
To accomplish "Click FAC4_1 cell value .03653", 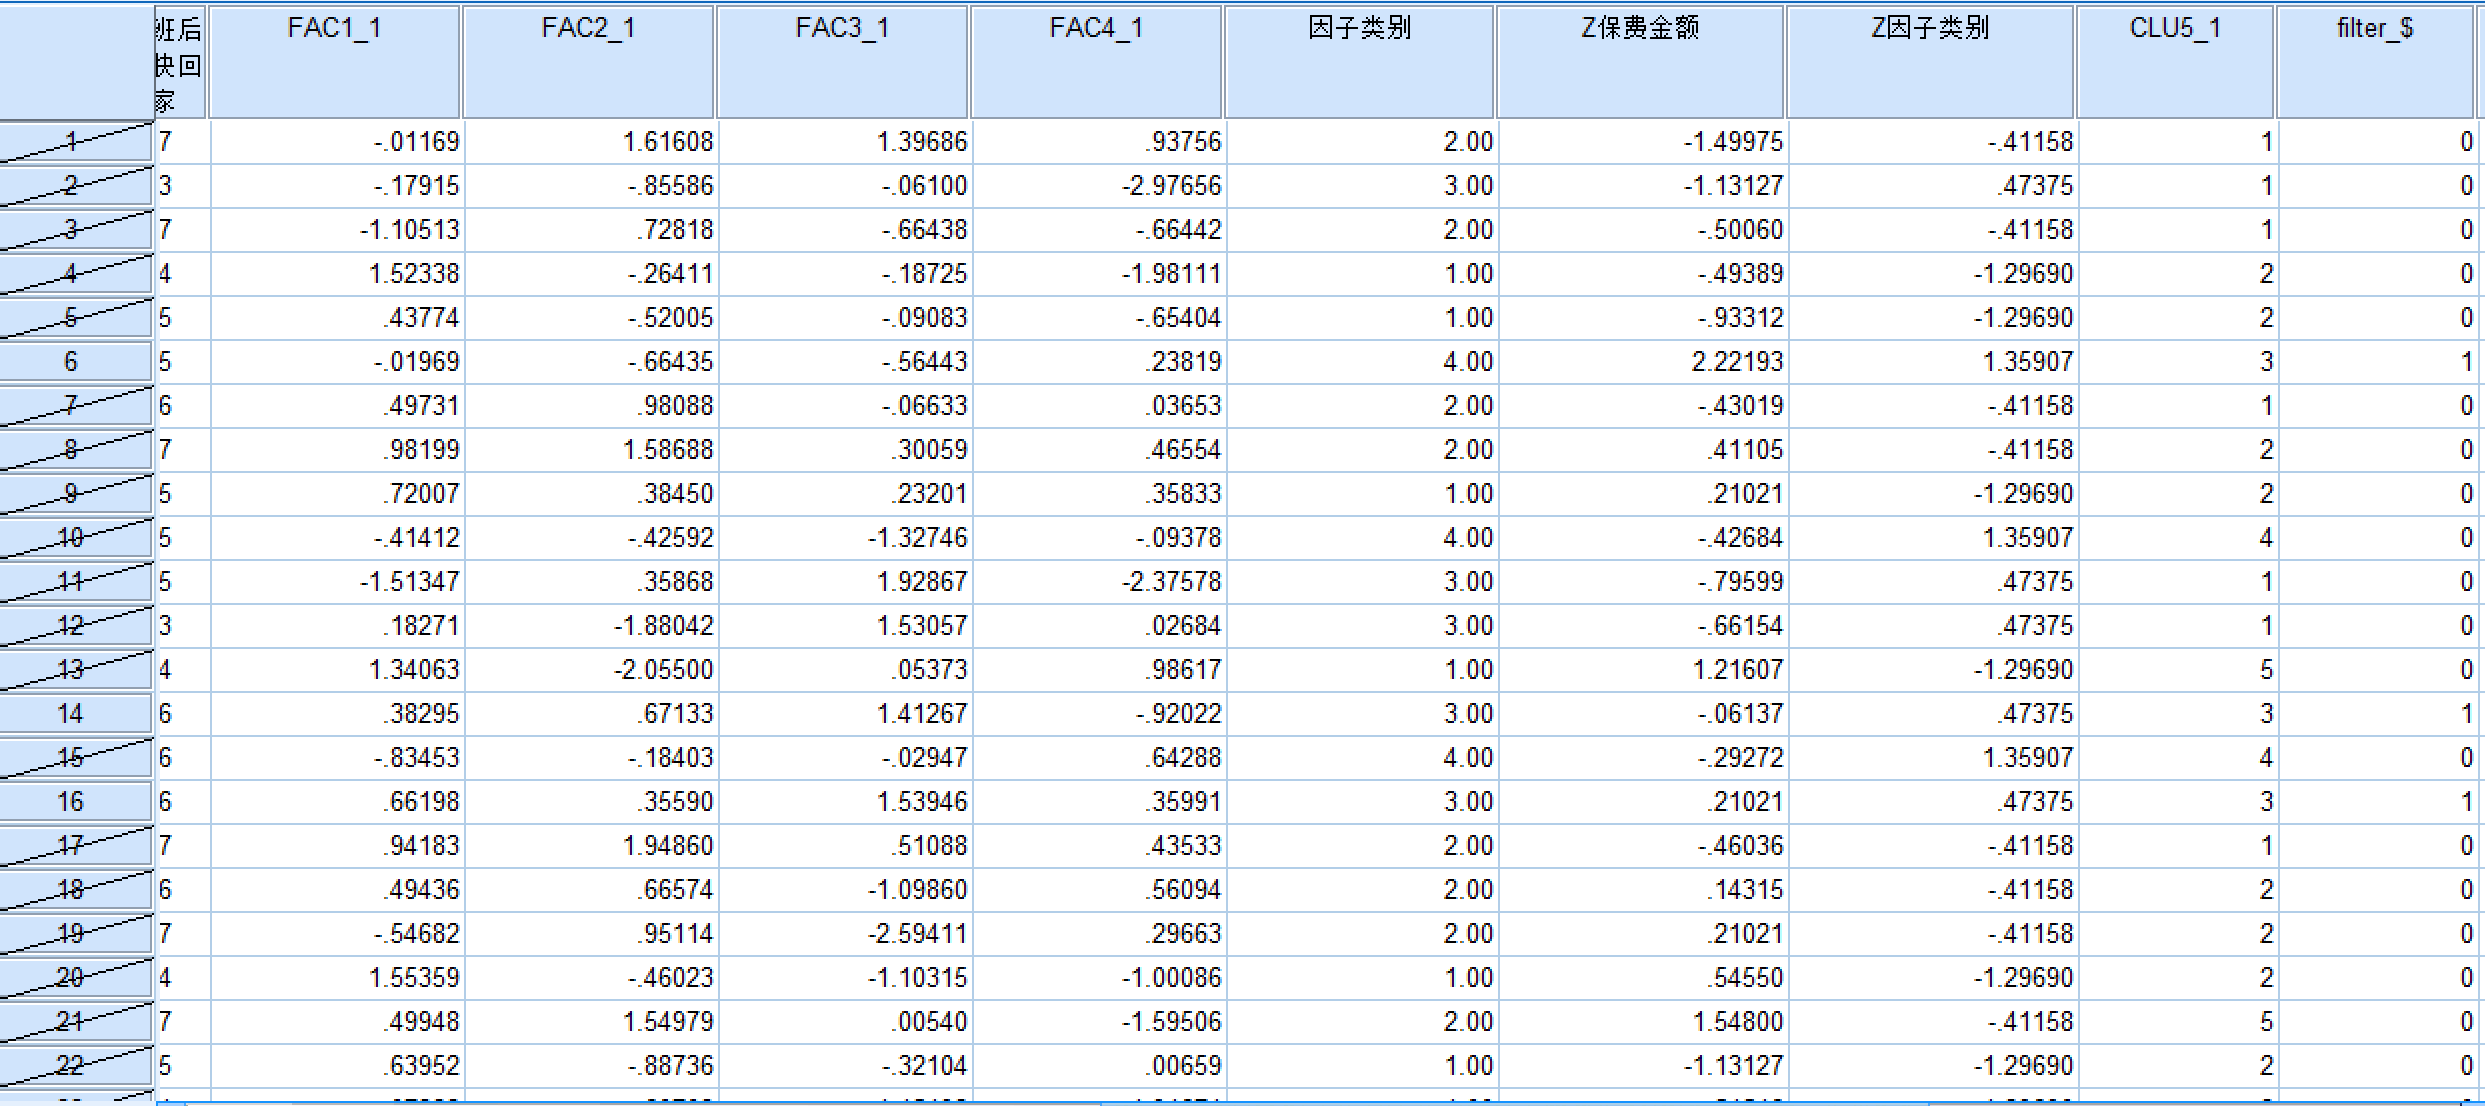I will (x=1097, y=406).
